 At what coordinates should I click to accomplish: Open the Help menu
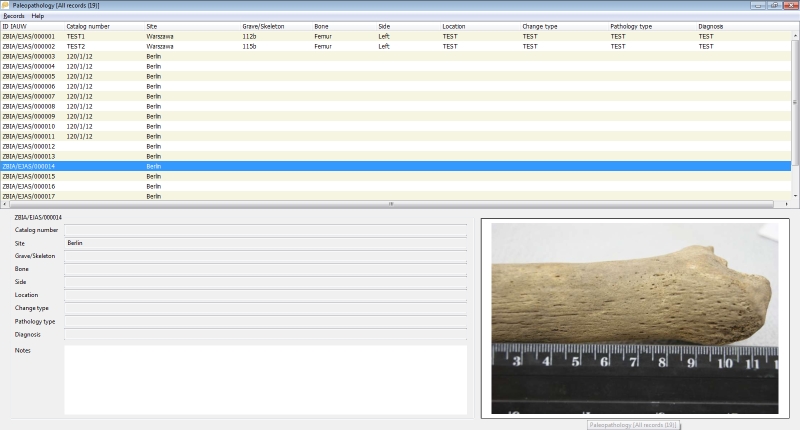click(38, 16)
